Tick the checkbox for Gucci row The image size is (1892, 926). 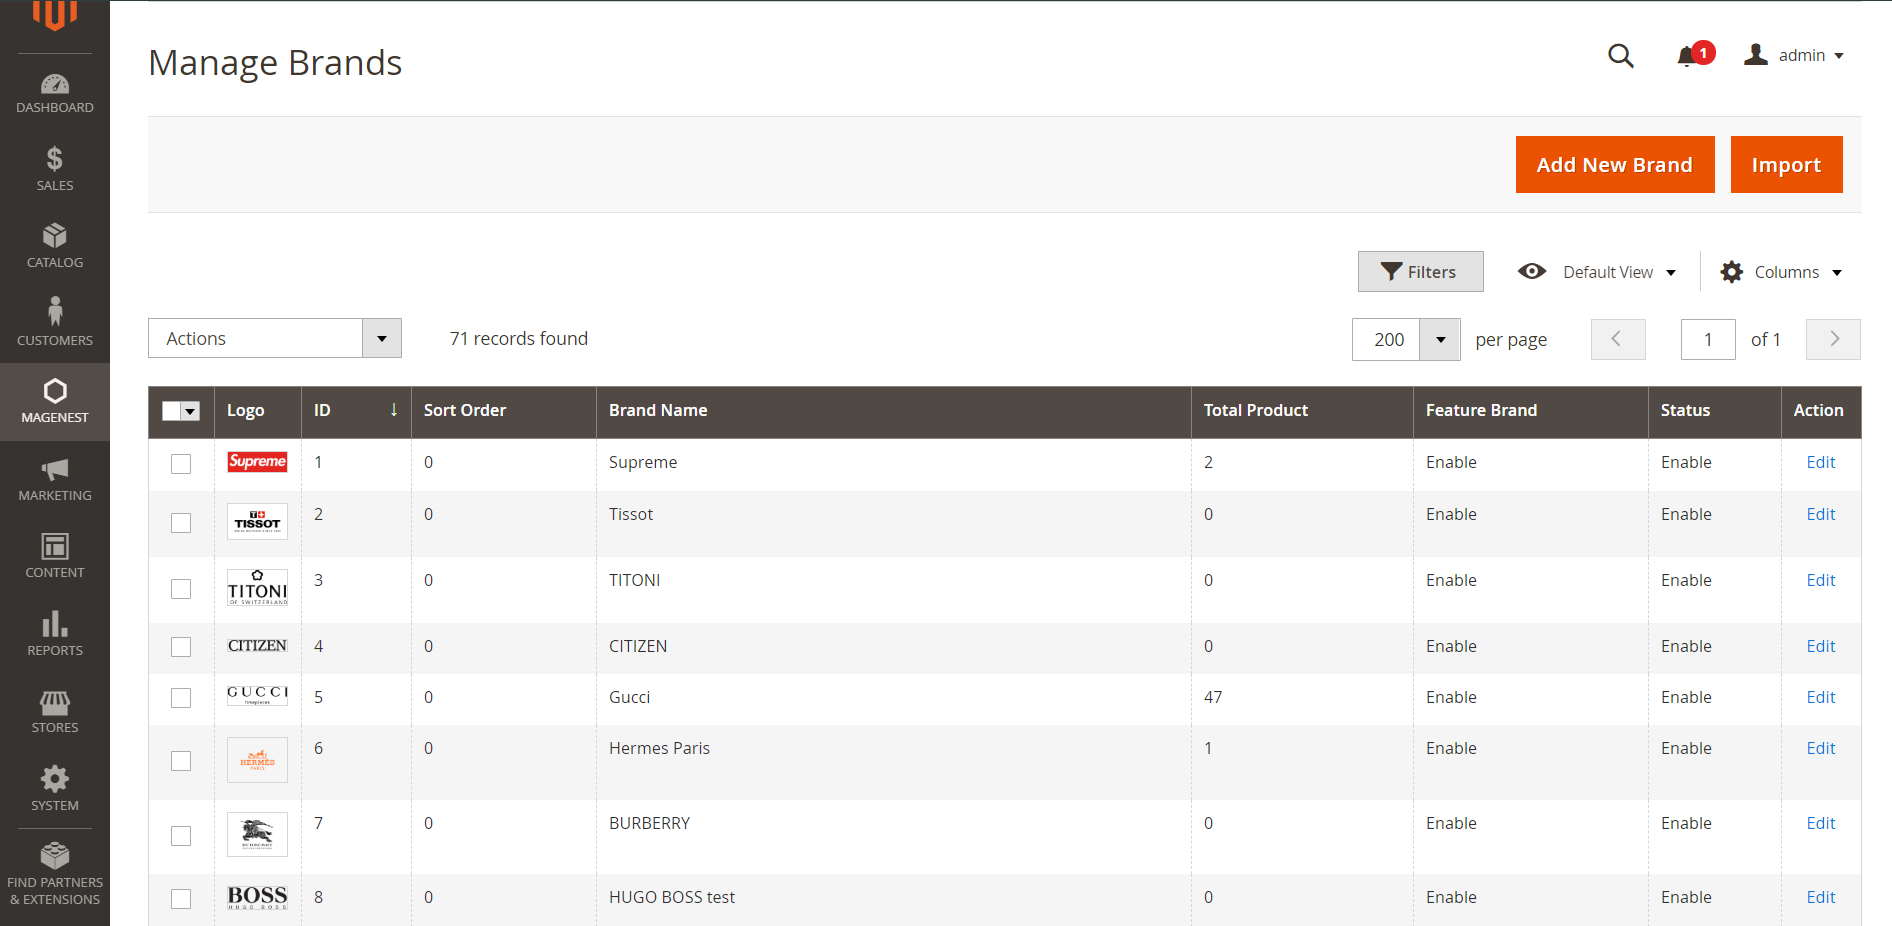pos(181,698)
